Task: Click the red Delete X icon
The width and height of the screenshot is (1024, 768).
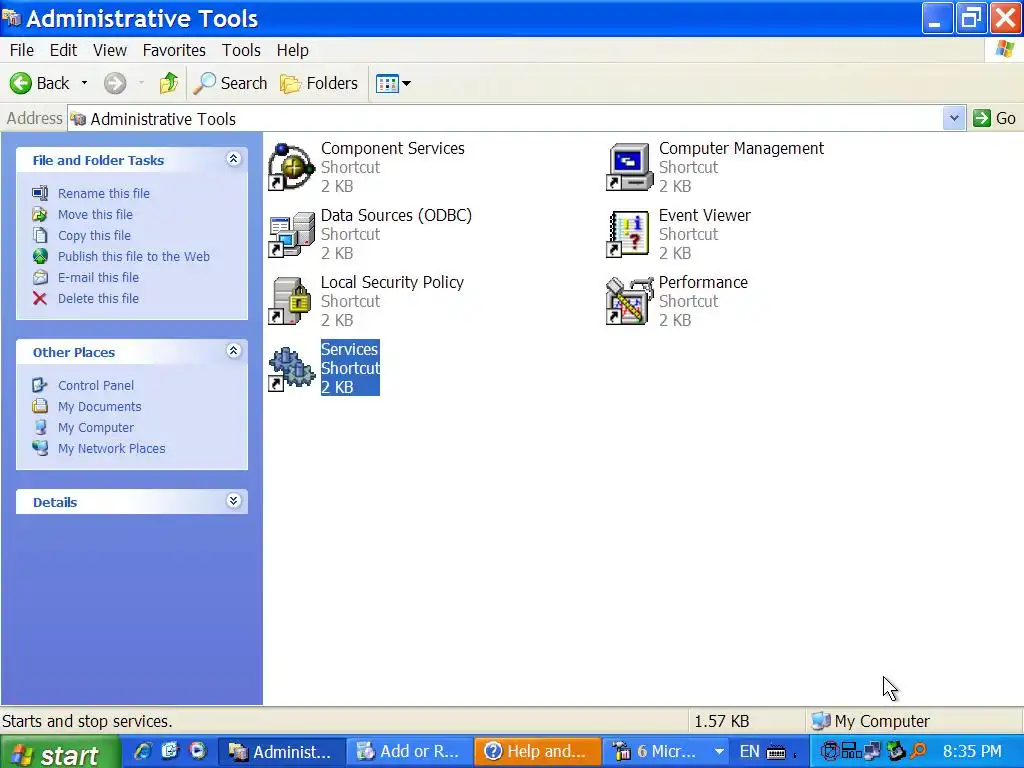Action: point(40,298)
